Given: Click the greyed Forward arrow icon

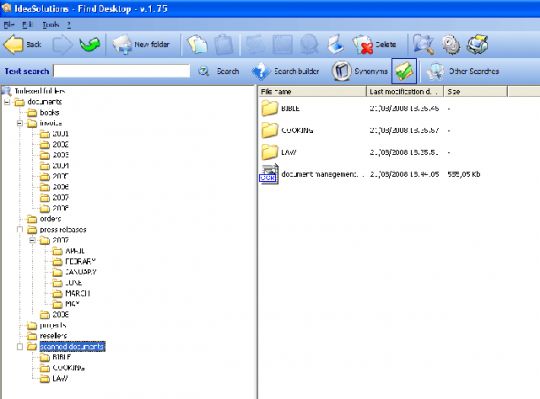Looking at the screenshot, I should pyautogui.click(x=62, y=44).
